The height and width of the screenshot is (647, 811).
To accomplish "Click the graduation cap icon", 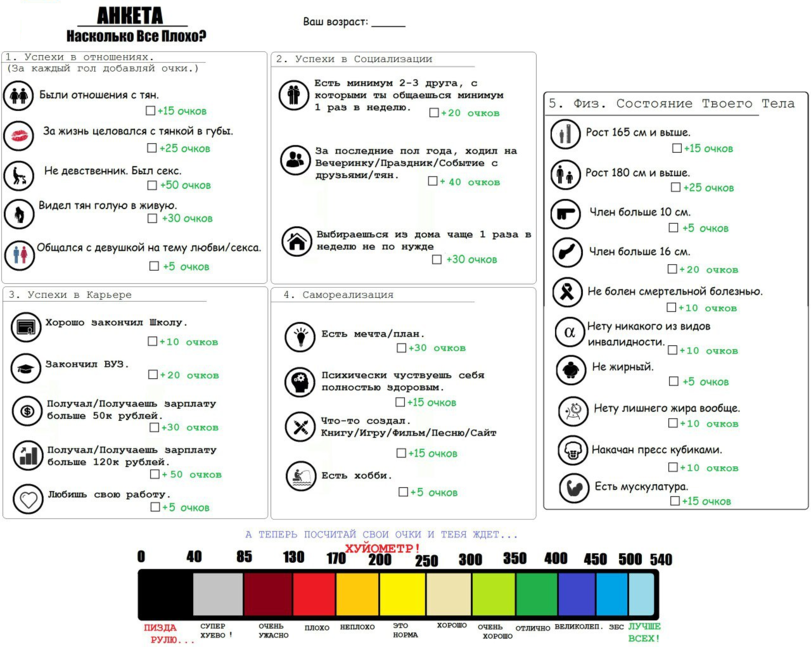I will tap(26, 368).
